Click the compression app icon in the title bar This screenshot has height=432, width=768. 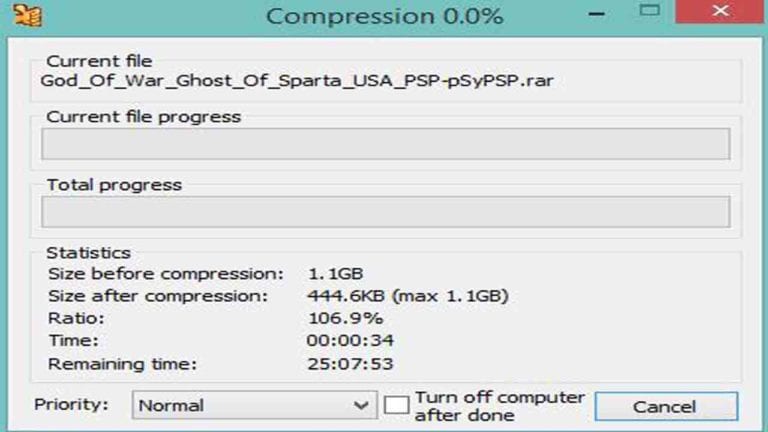click(27, 15)
